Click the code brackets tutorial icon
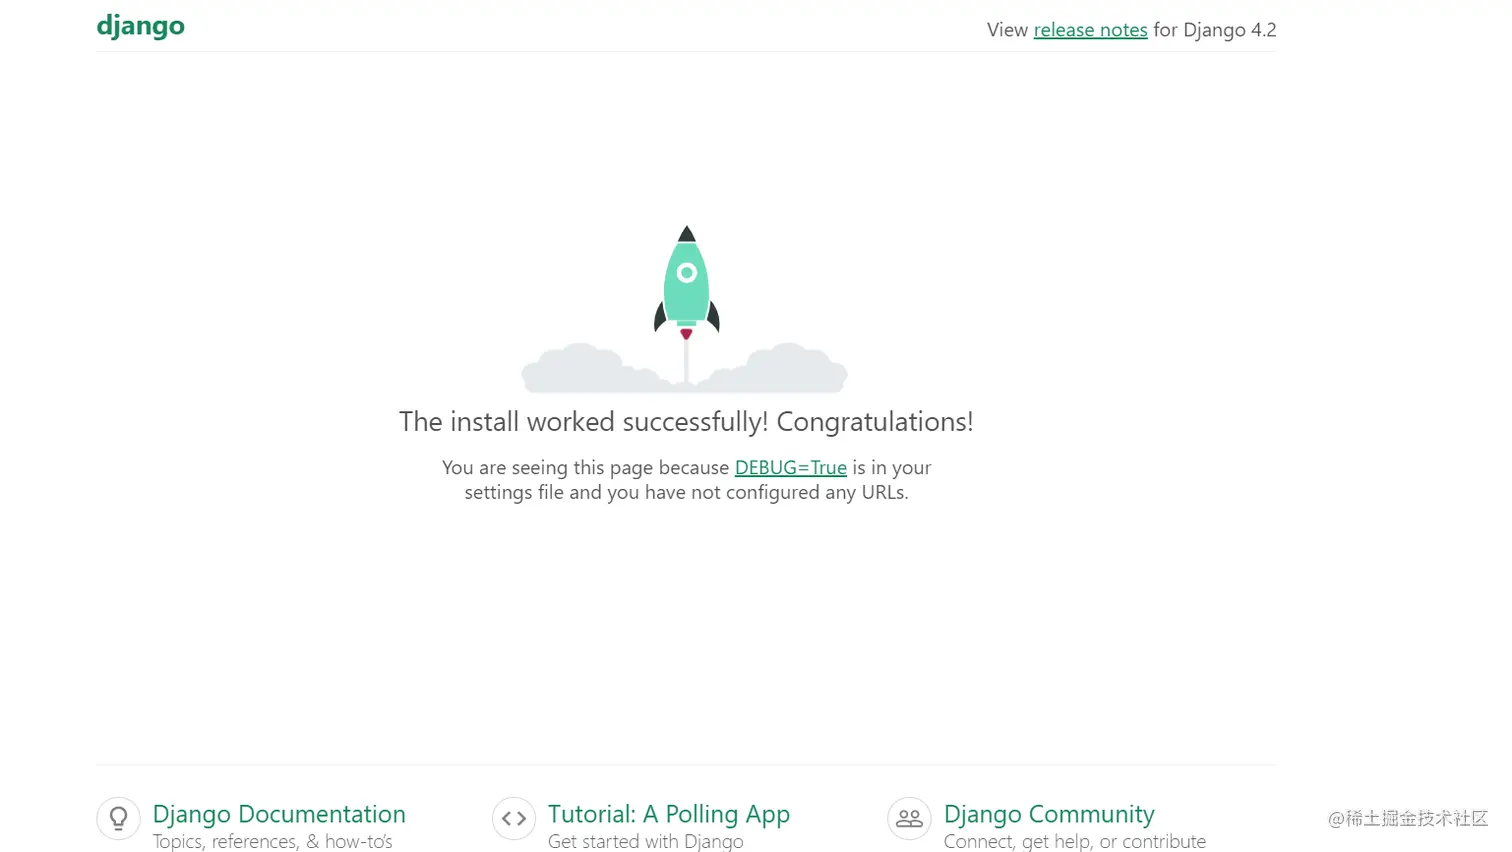The width and height of the screenshot is (1512, 852). (514, 818)
